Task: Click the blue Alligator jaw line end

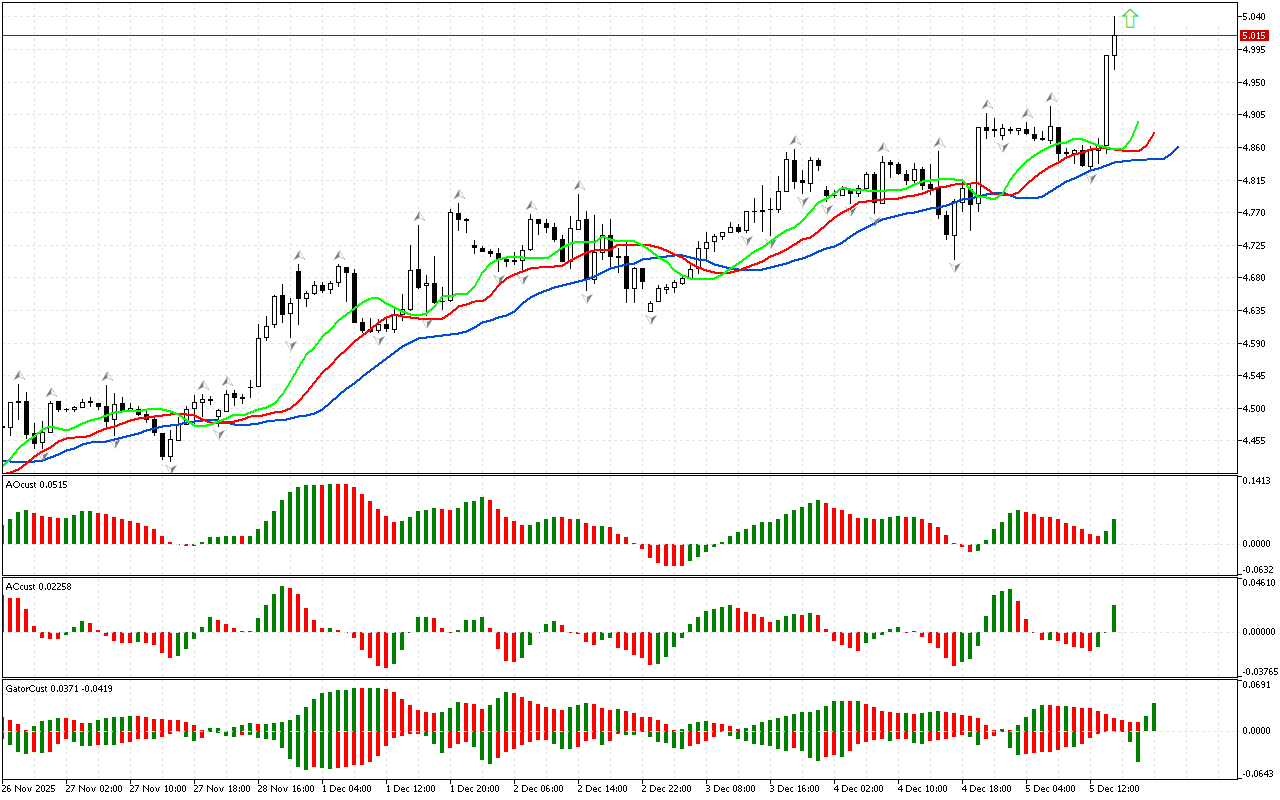Action: (1177, 147)
